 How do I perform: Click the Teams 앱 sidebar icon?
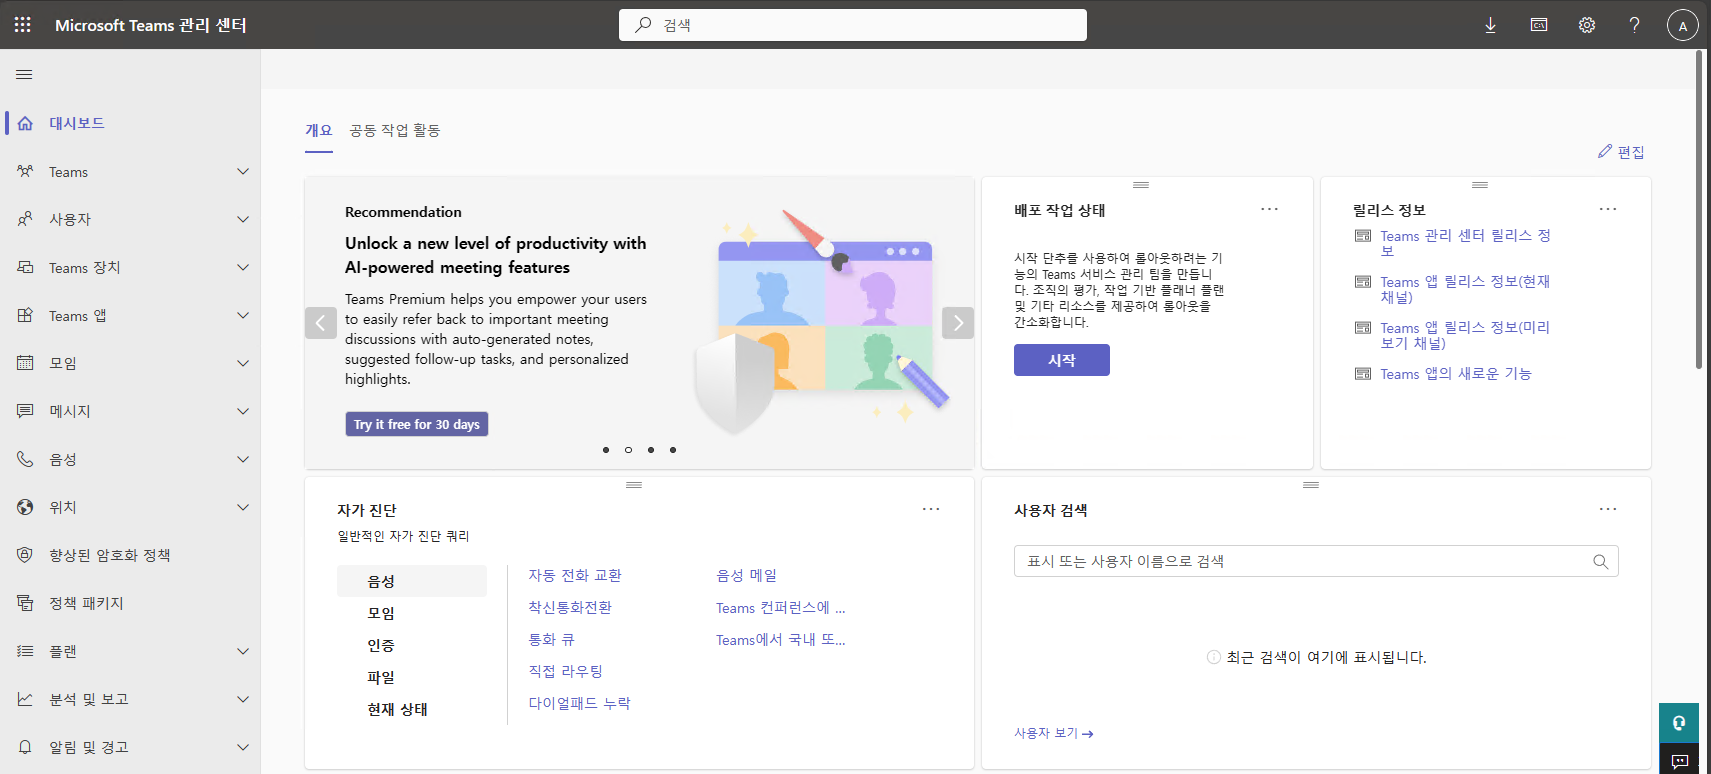(x=25, y=315)
